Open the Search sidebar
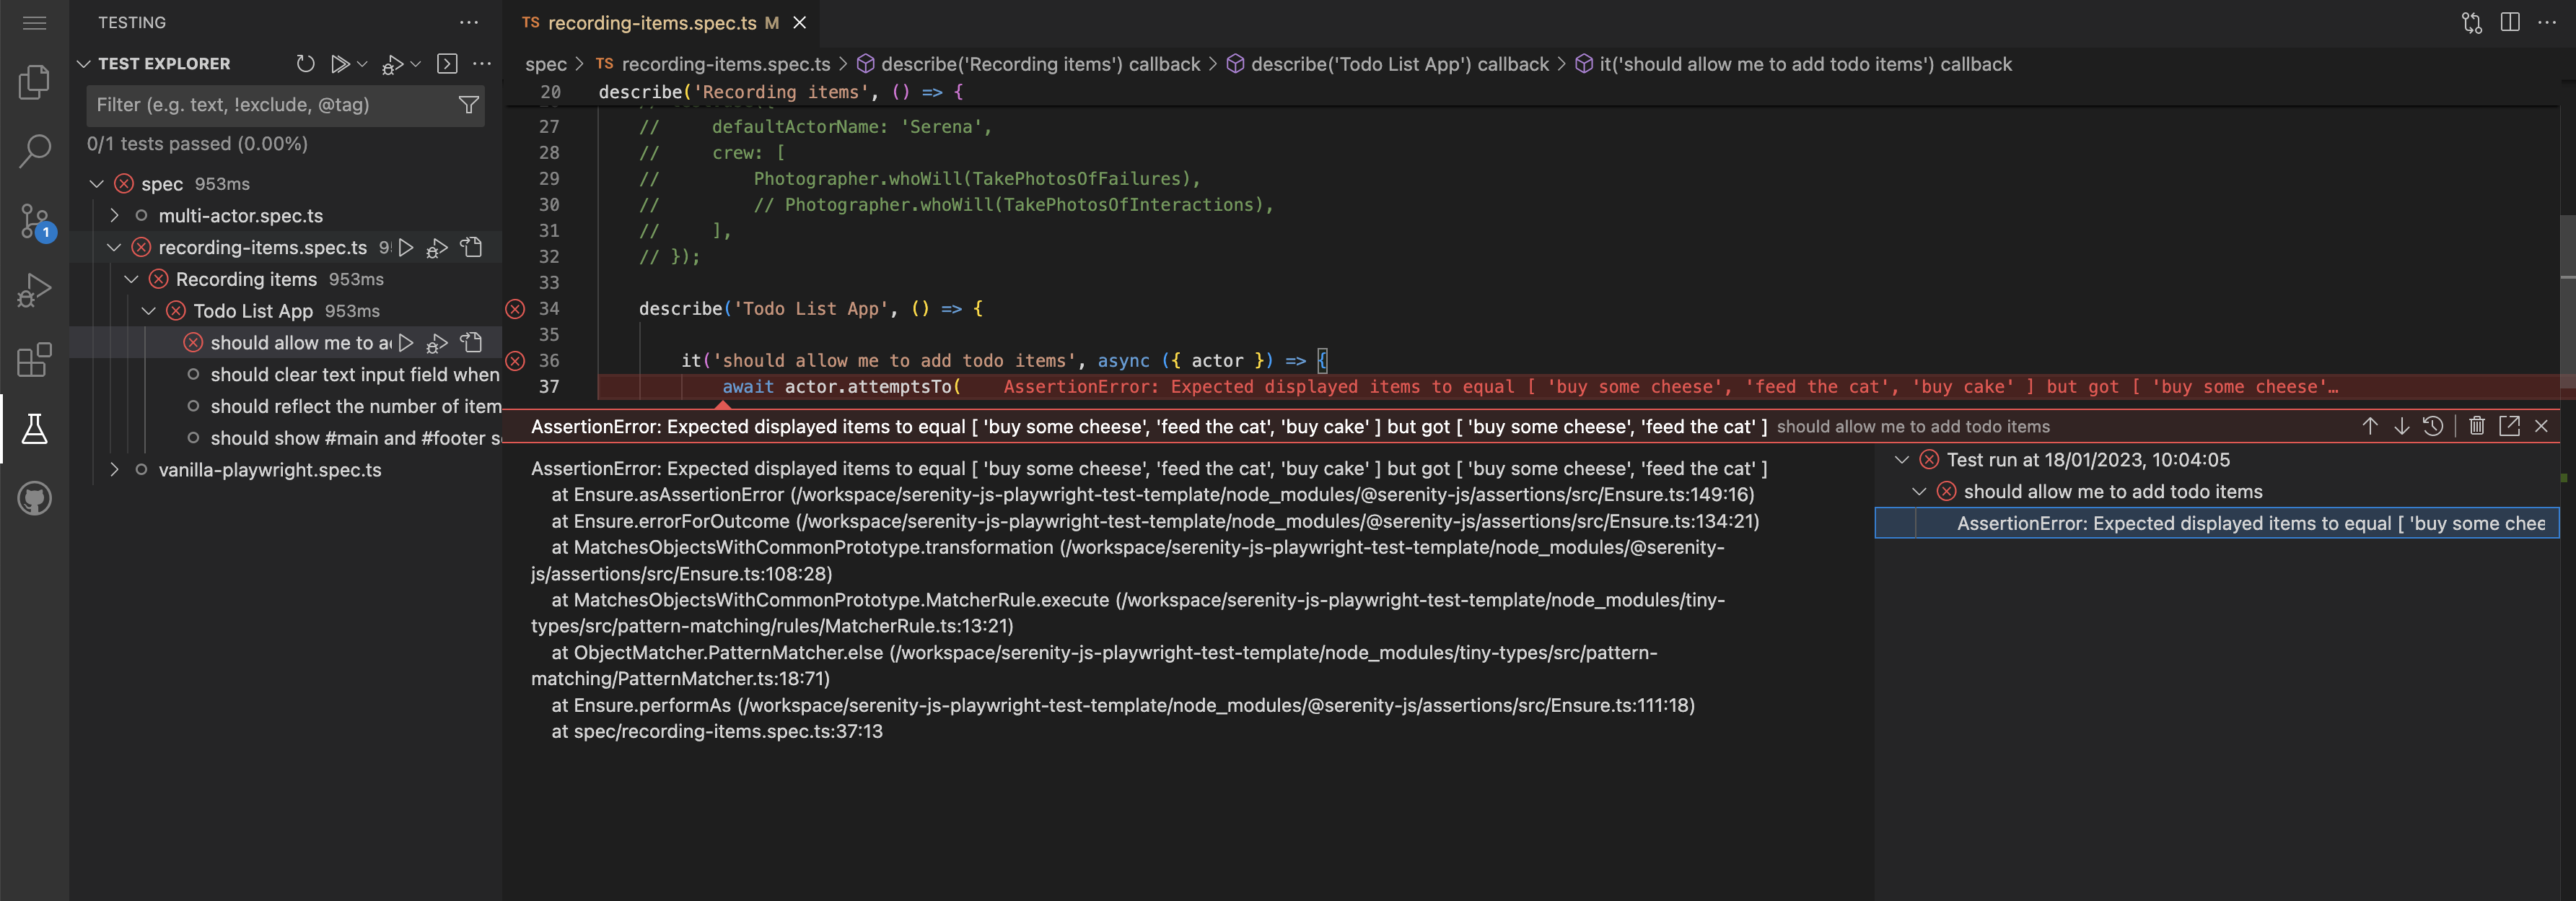2576x901 pixels. (35, 150)
